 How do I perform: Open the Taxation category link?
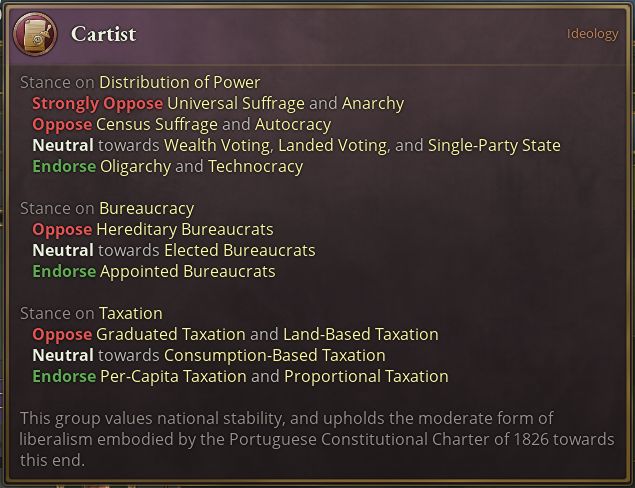tap(130, 313)
